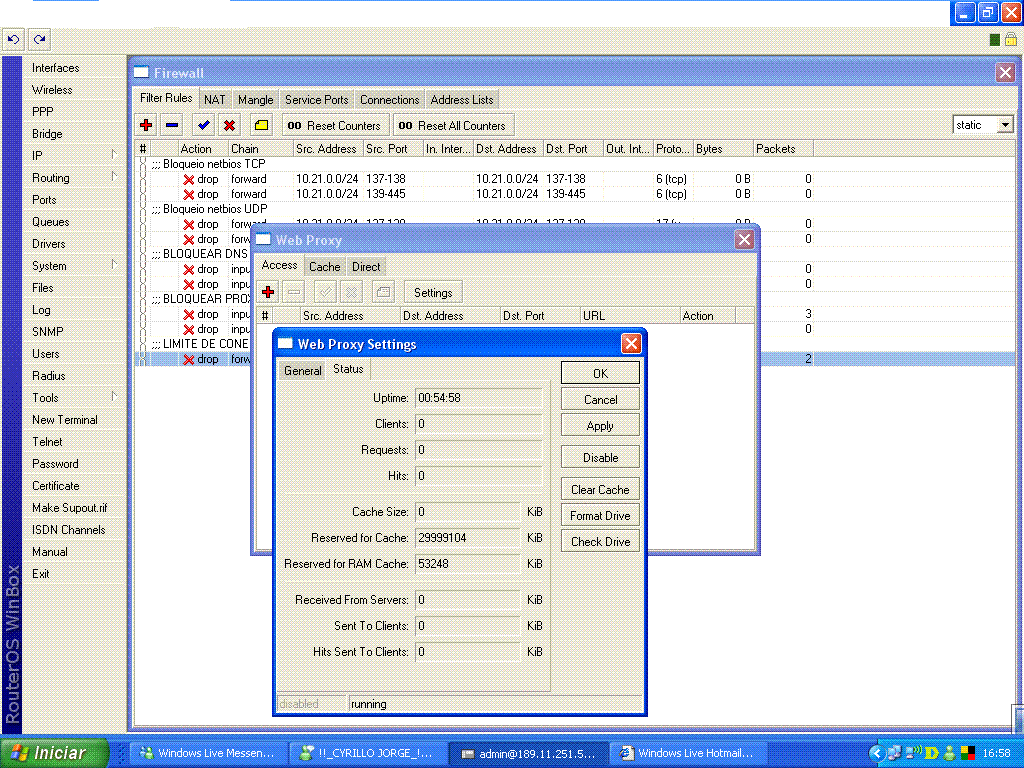Sort by the Packets column header
This screenshot has height=768, width=1024.
click(x=783, y=149)
